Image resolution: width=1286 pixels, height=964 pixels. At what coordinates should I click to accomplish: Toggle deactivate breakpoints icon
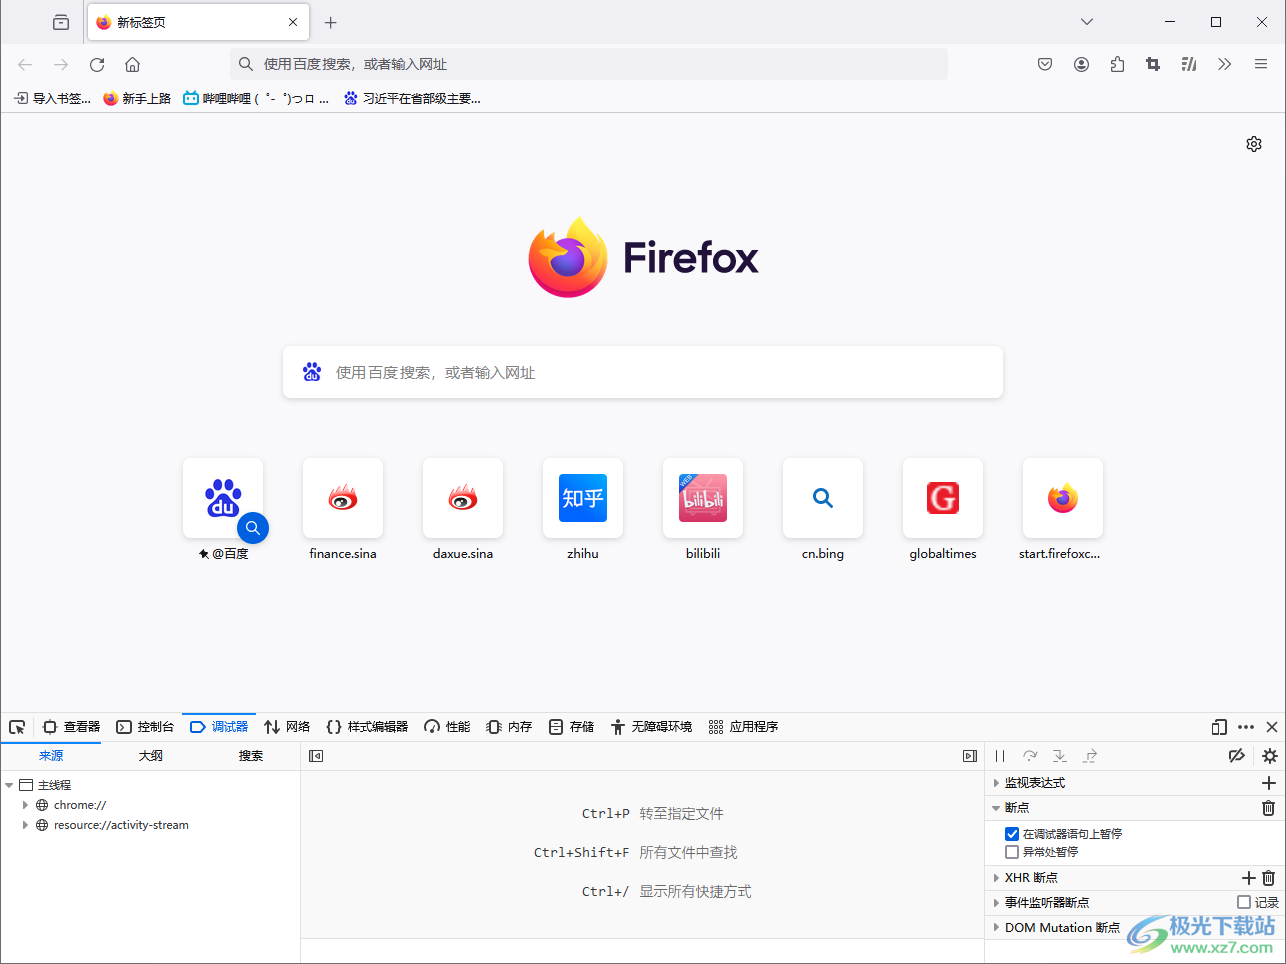(1237, 756)
